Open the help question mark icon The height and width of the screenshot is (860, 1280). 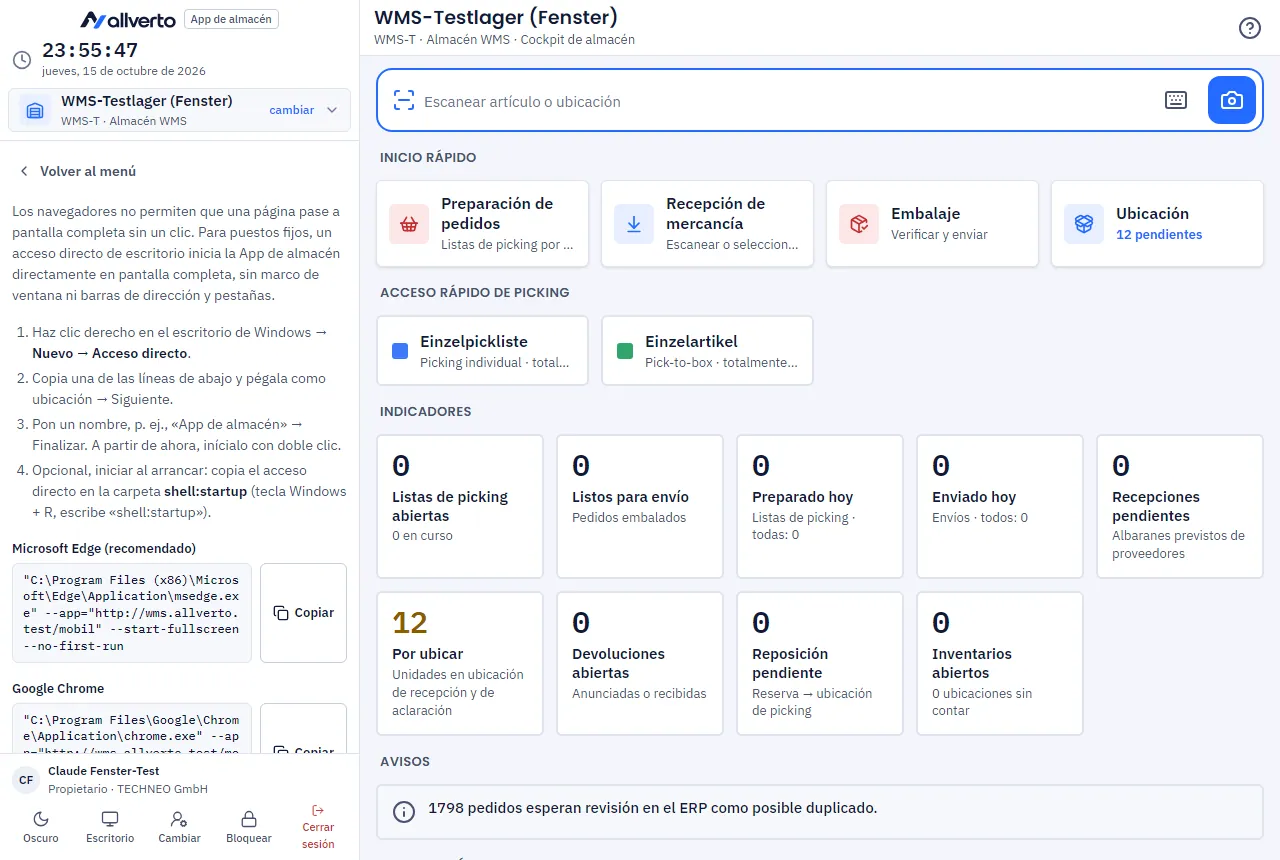coord(1249,28)
